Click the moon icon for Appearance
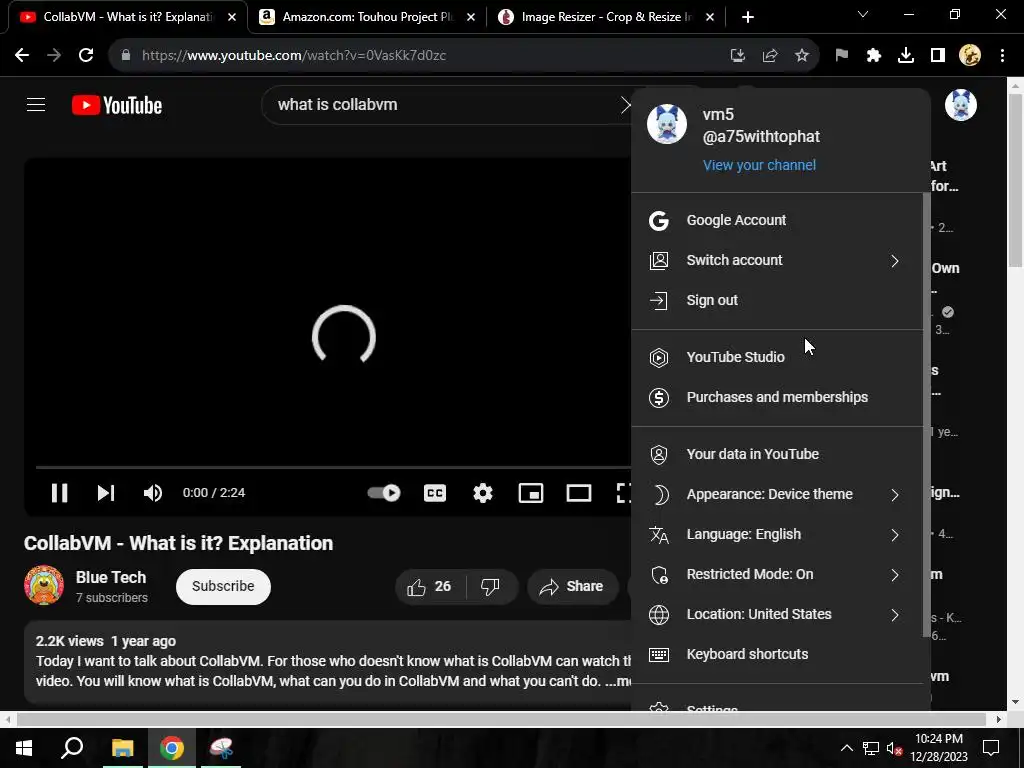 coord(660,494)
